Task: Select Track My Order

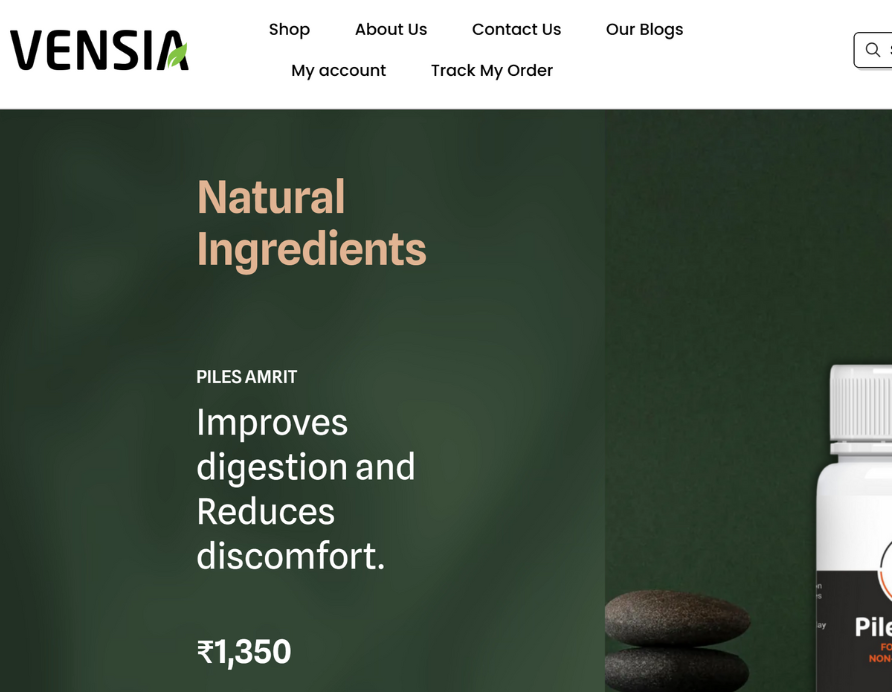Action: tap(492, 71)
